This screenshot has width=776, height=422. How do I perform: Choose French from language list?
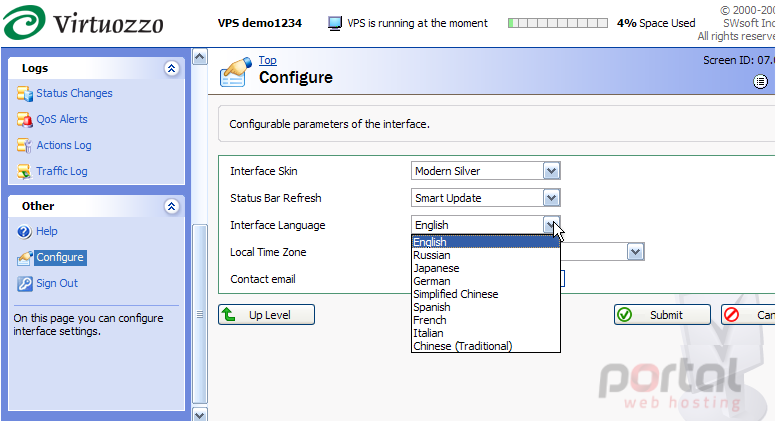coord(485,320)
